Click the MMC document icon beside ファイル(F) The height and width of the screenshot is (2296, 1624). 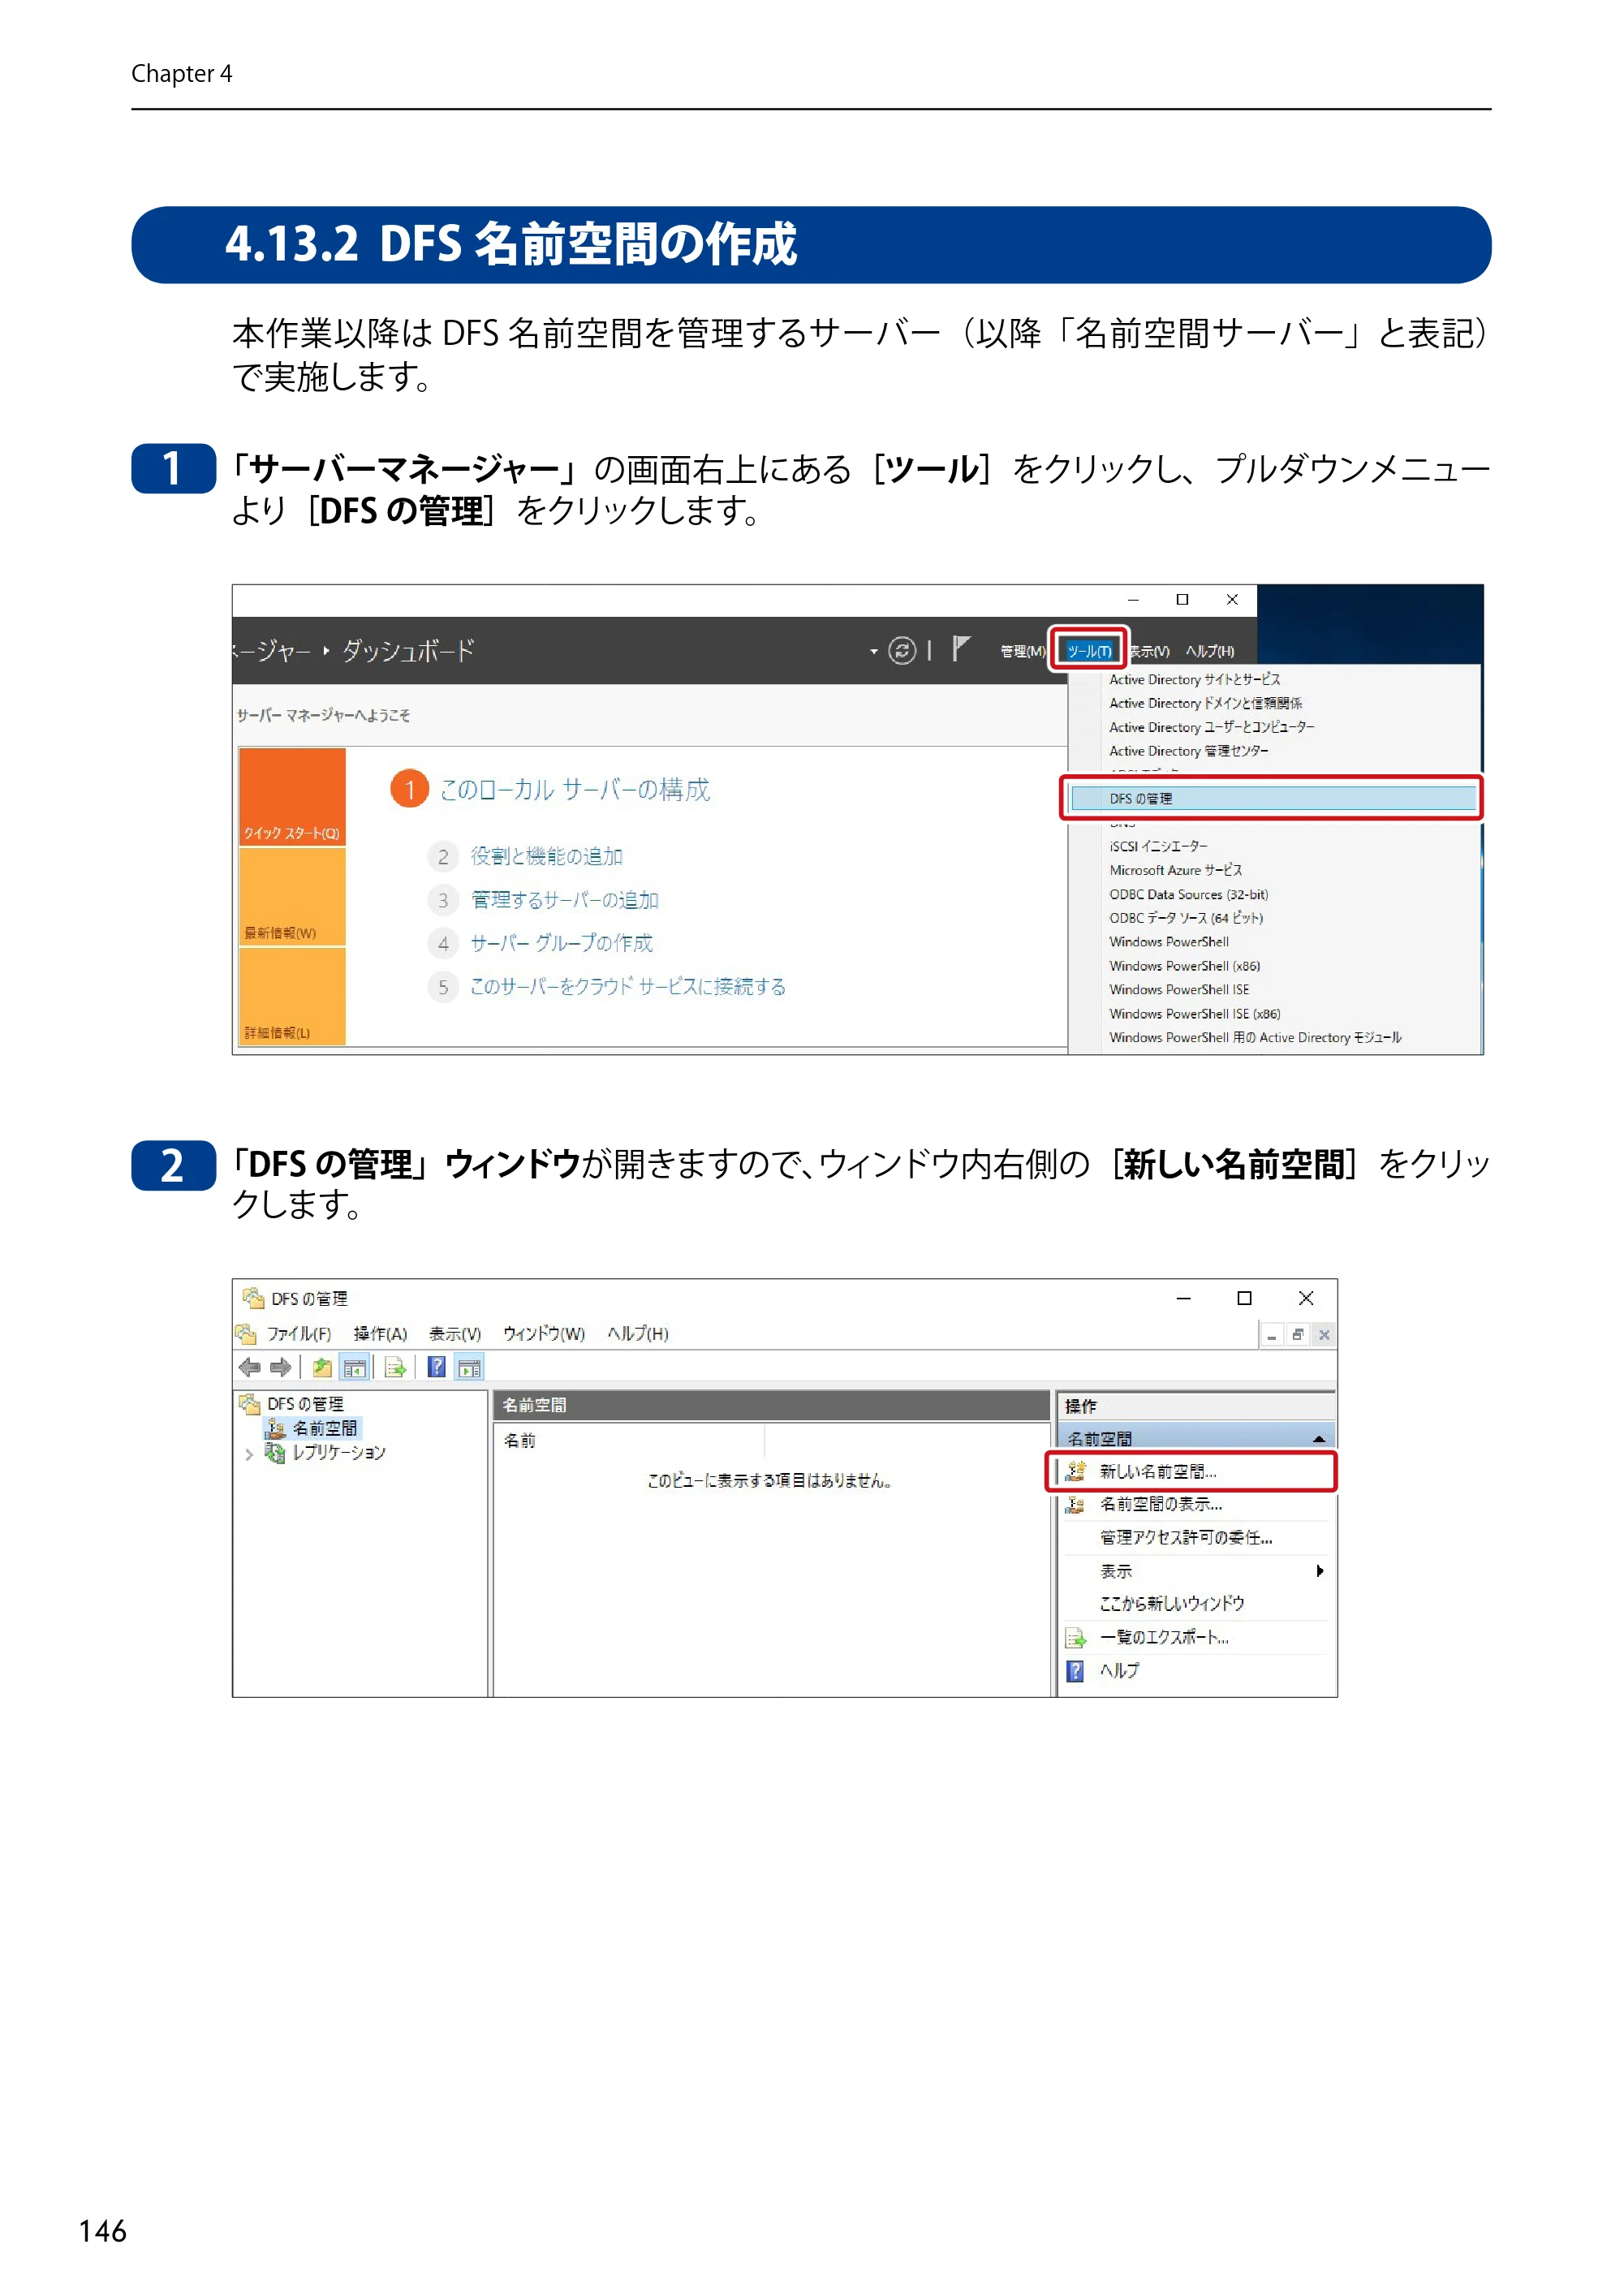(x=246, y=1334)
